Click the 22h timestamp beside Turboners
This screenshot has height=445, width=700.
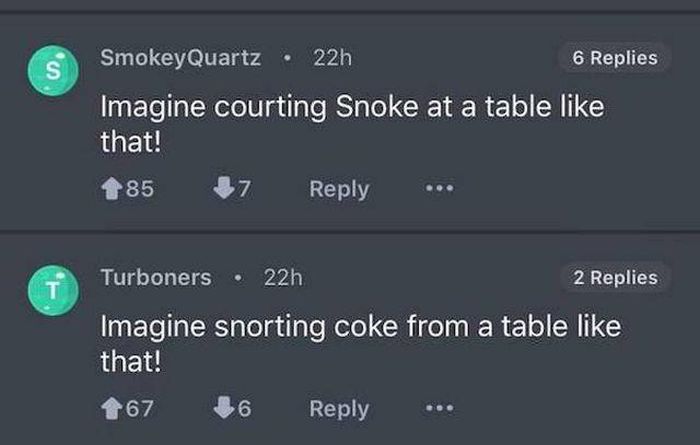tap(282, 277)
